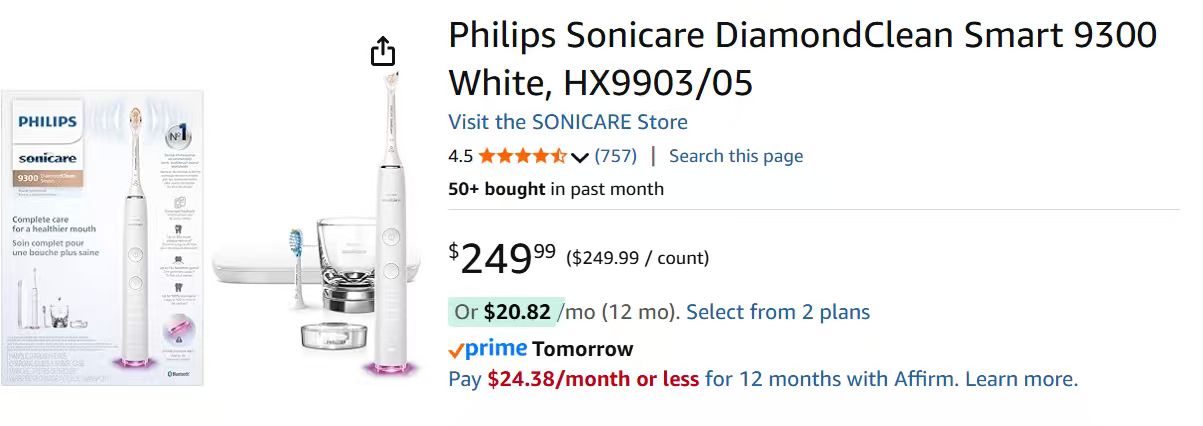This screenshot has width=1203, height=426.
Task: Open the 757 customer reviews link
Action: [615, 156]
